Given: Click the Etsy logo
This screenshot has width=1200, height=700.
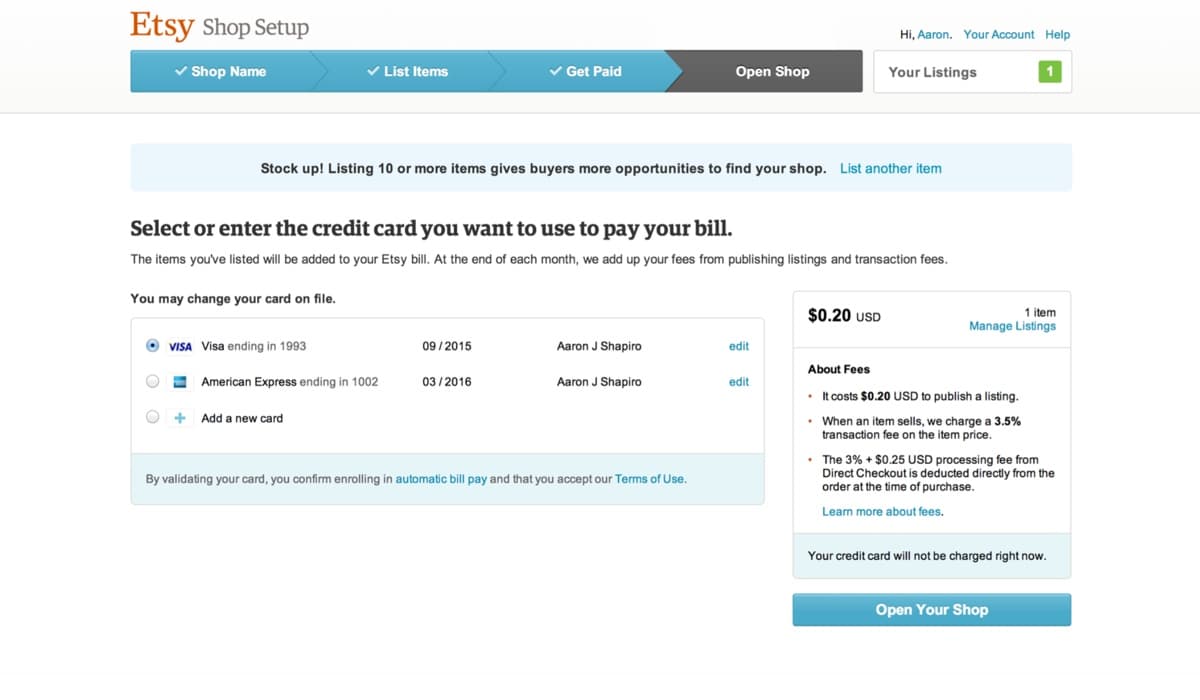Looking at the screenshot, I should pyautogui.click(x=161, y=24).
